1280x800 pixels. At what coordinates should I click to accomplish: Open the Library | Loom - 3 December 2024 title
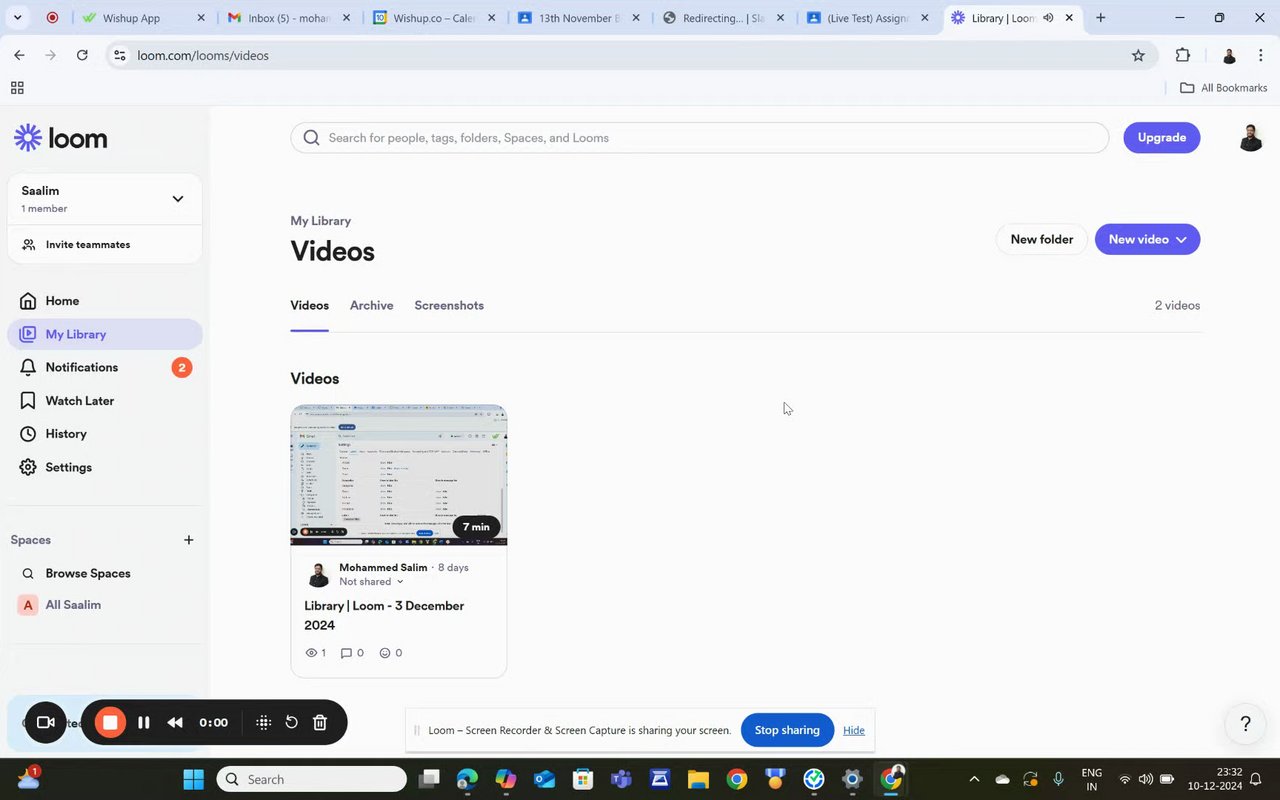pyautogui.click(x=384, y=615)
